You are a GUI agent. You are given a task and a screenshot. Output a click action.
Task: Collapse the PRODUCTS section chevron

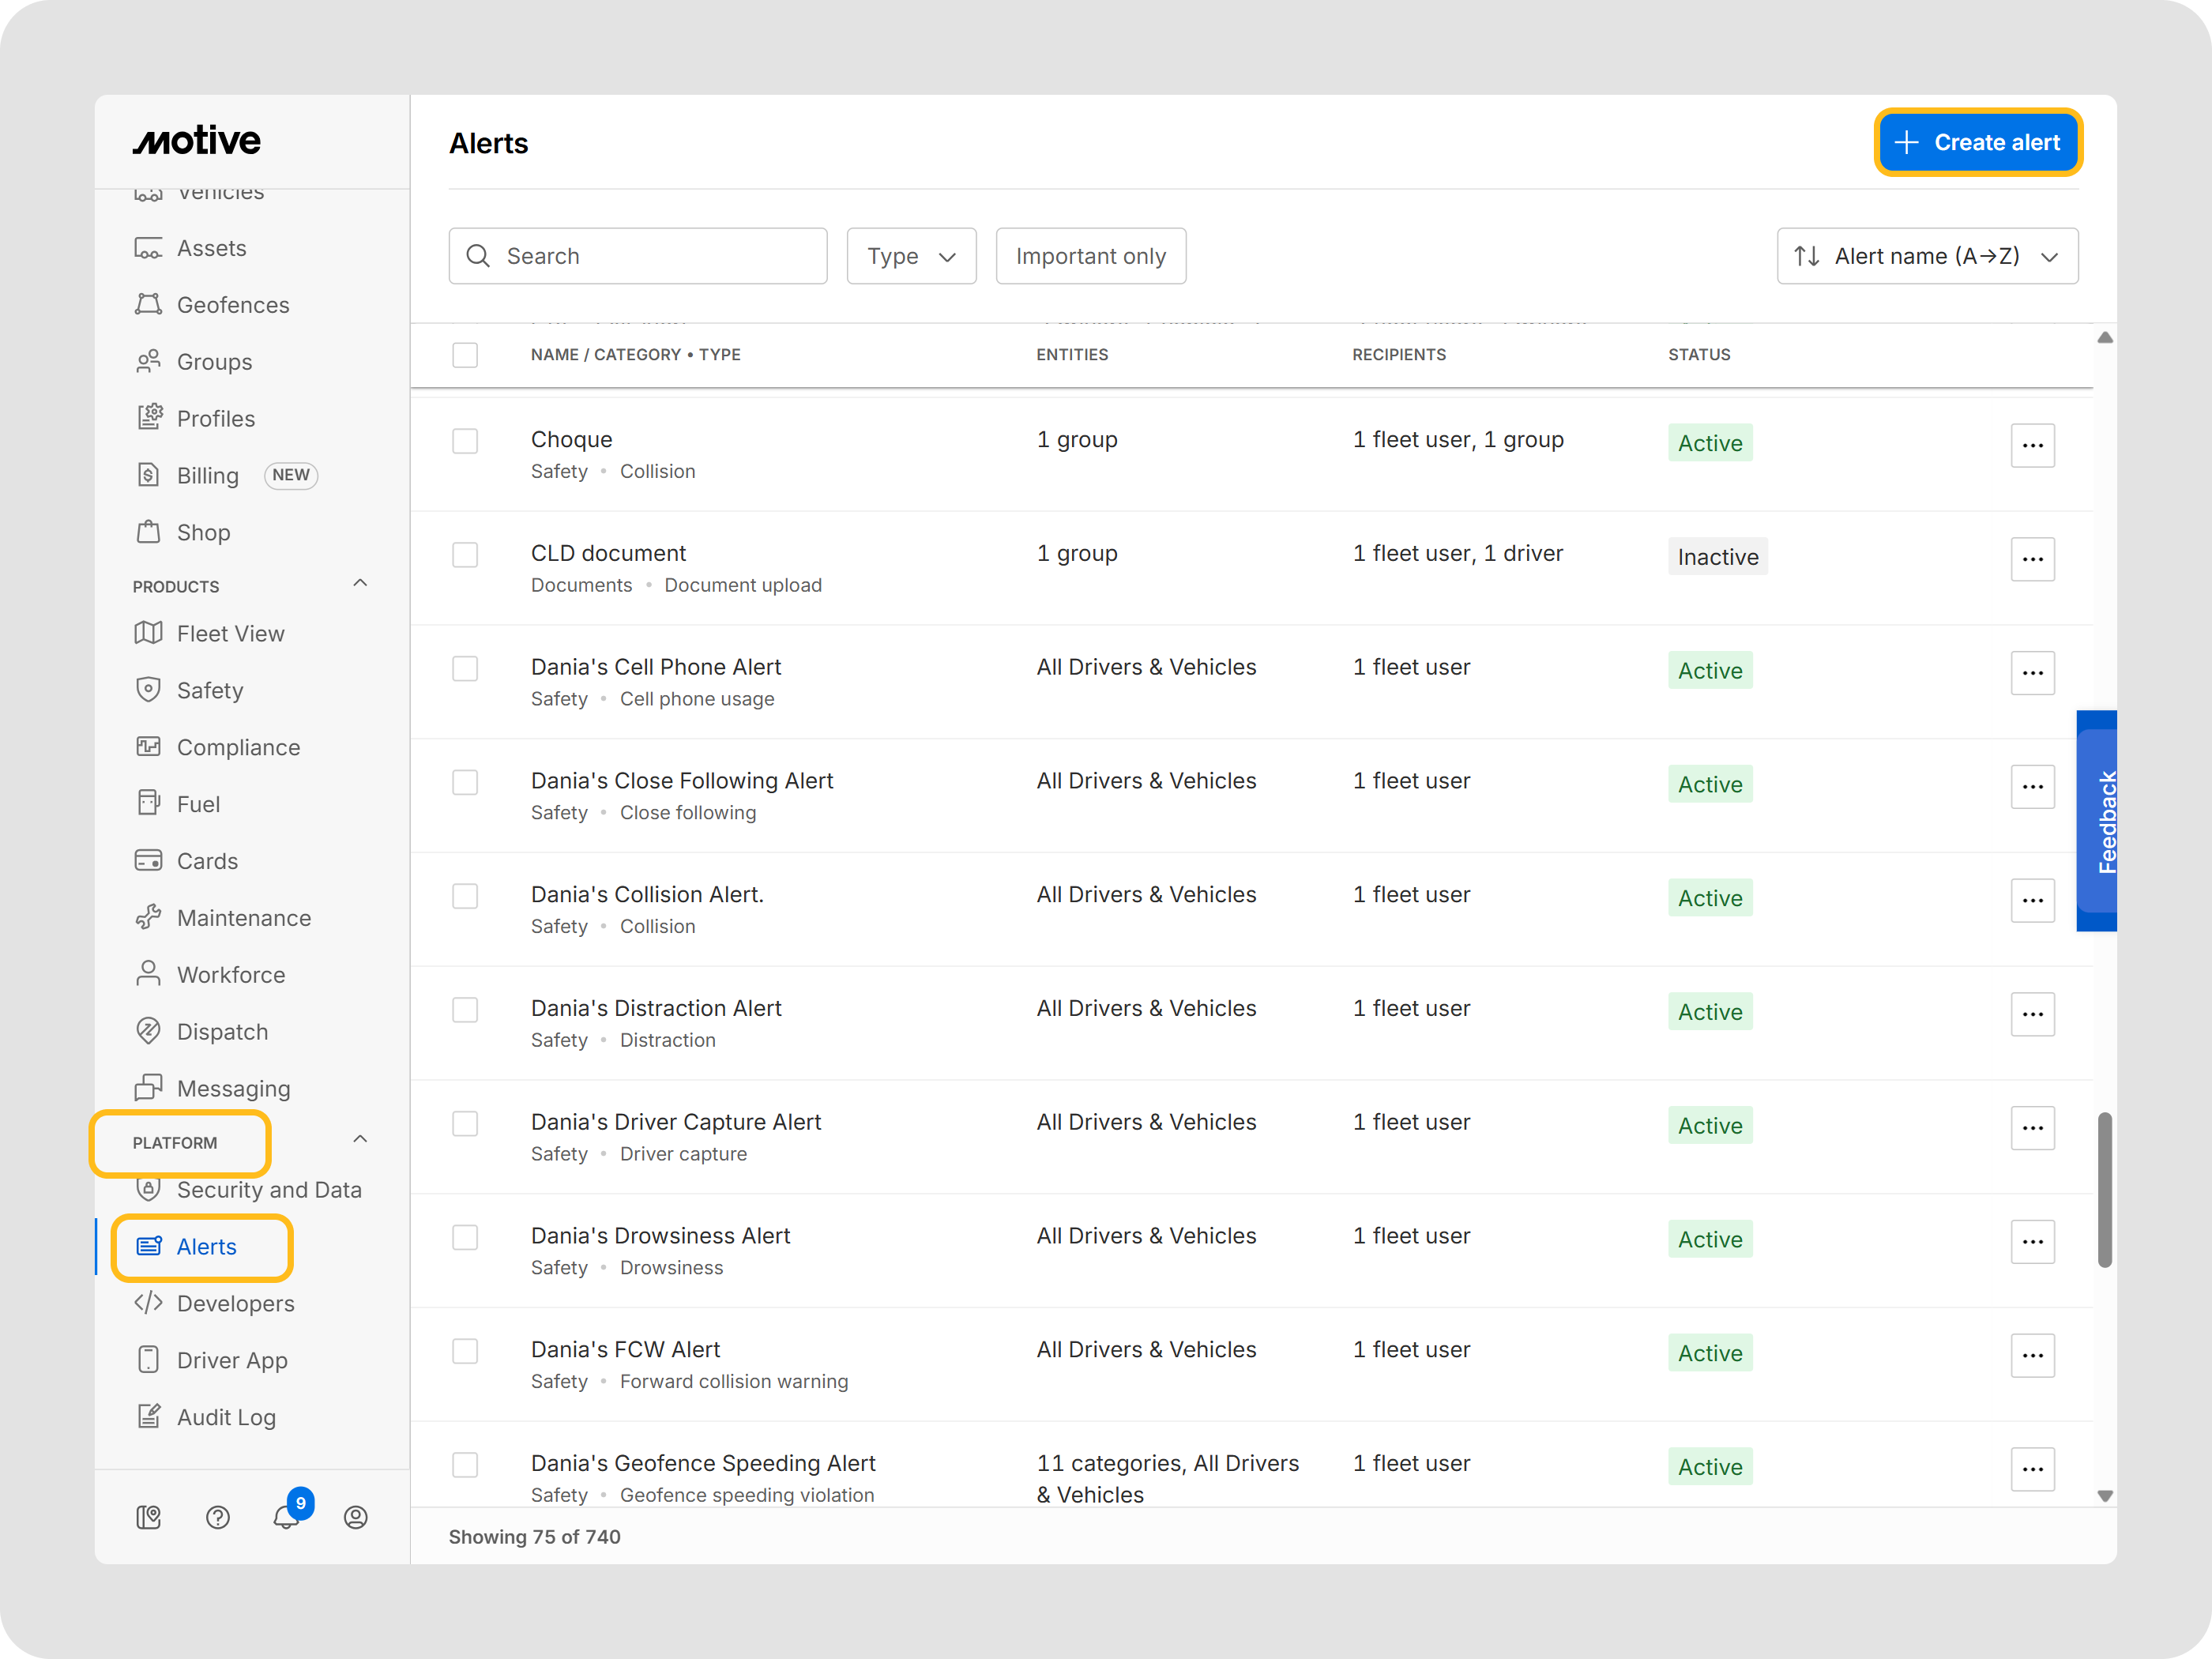tap(360, 583)
